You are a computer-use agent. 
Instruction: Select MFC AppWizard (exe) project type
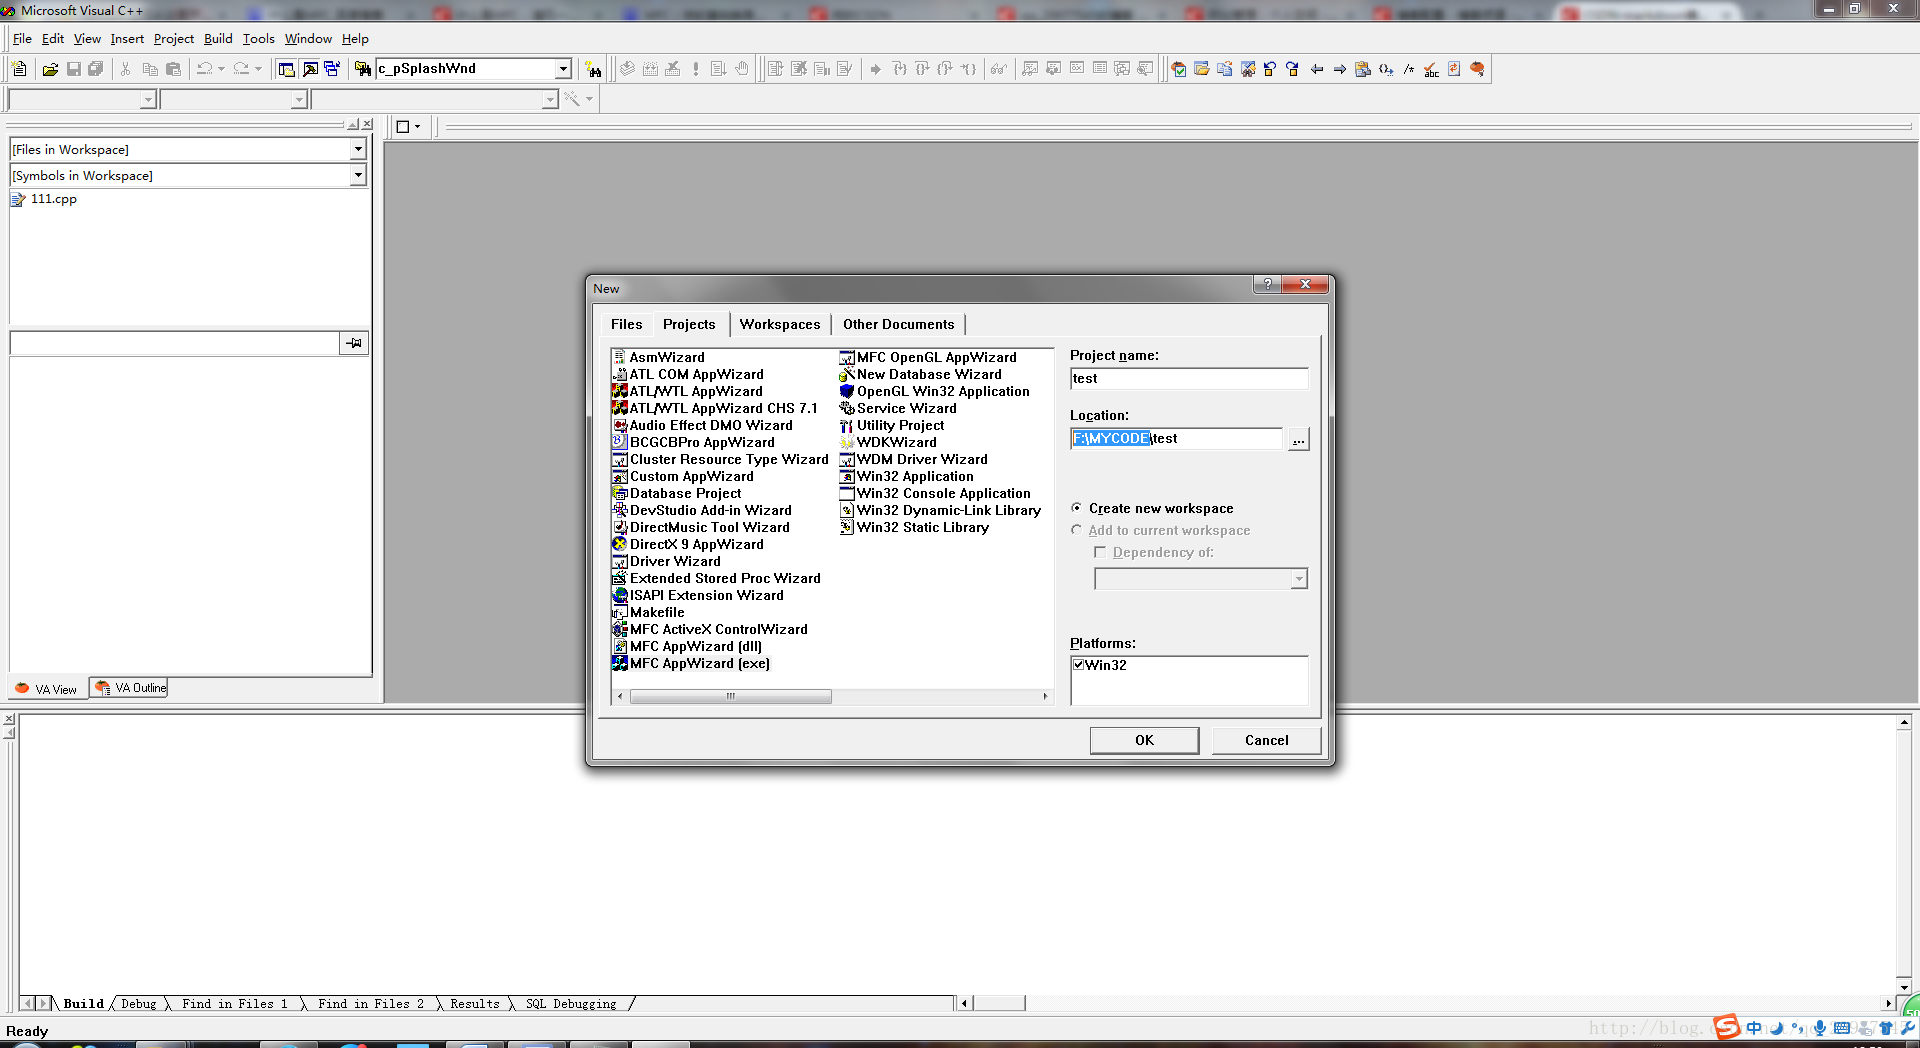tap(691, 663)
